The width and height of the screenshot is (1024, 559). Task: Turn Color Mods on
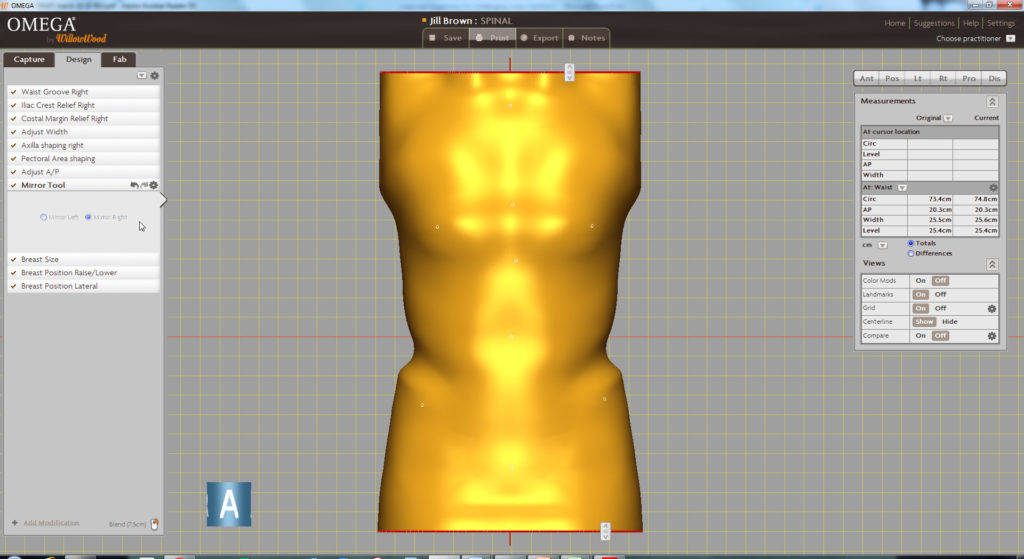tap(920, 281)
